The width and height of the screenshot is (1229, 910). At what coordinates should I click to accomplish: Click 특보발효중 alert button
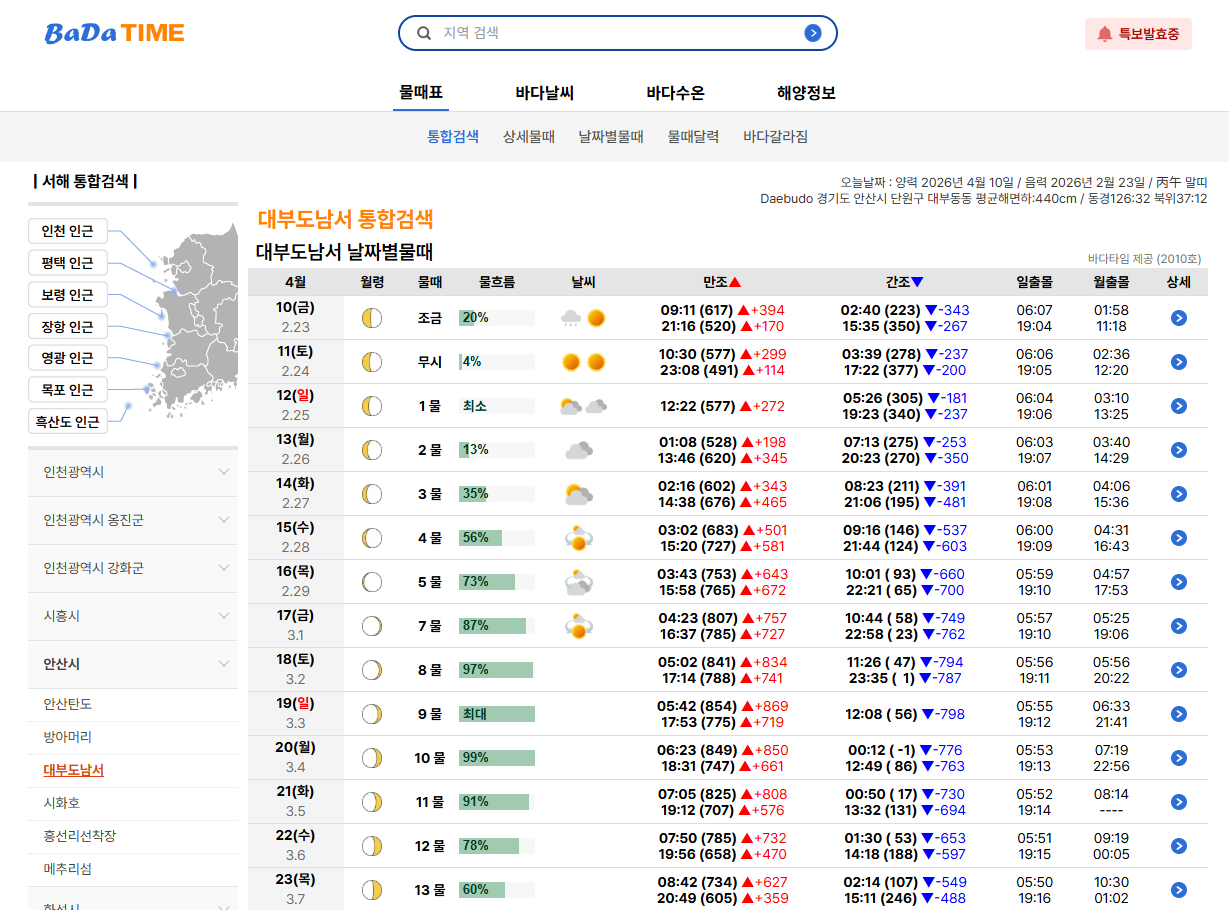(1138, 34)
